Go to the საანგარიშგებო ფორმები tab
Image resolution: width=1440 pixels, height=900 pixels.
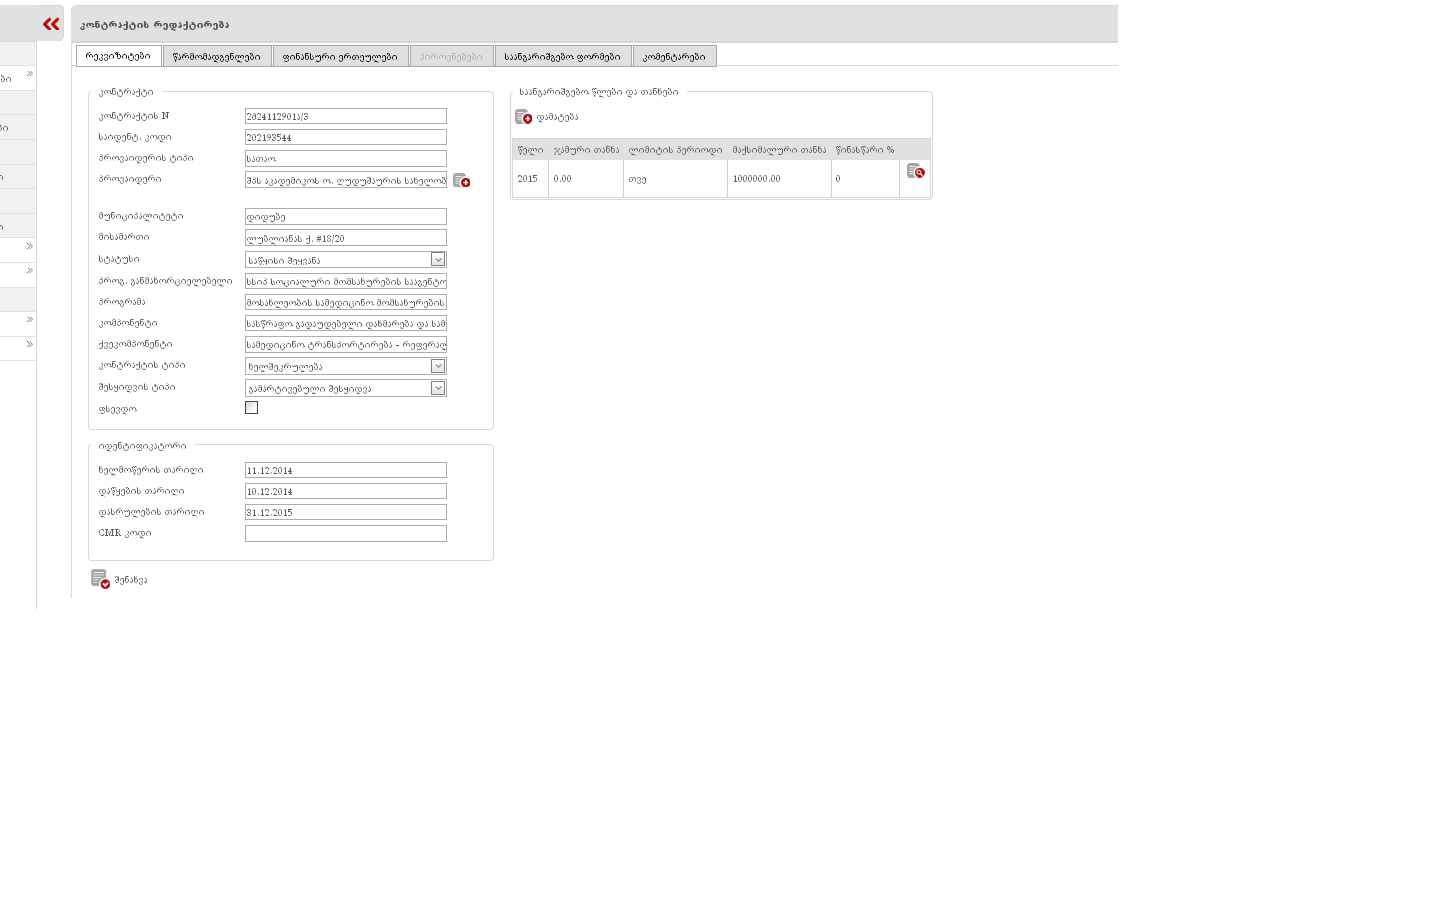562,57
